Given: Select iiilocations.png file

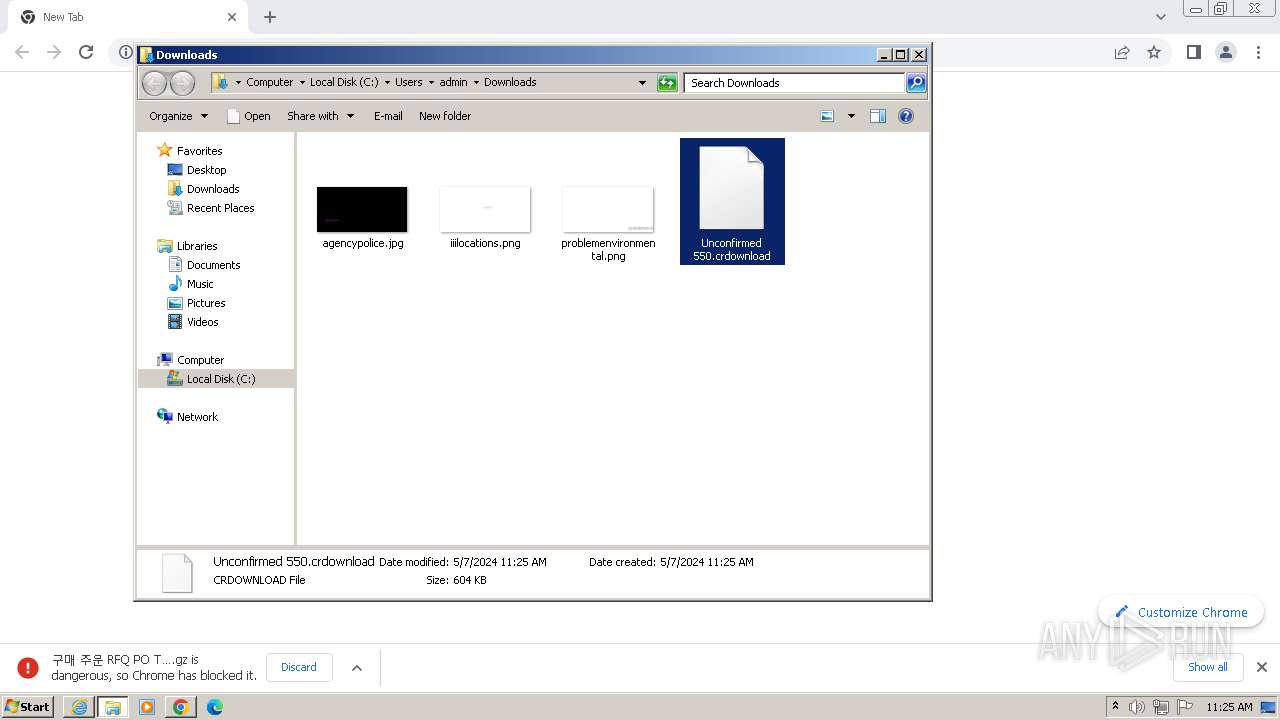Looking at the screenshot, I should [x=485, y=217].
